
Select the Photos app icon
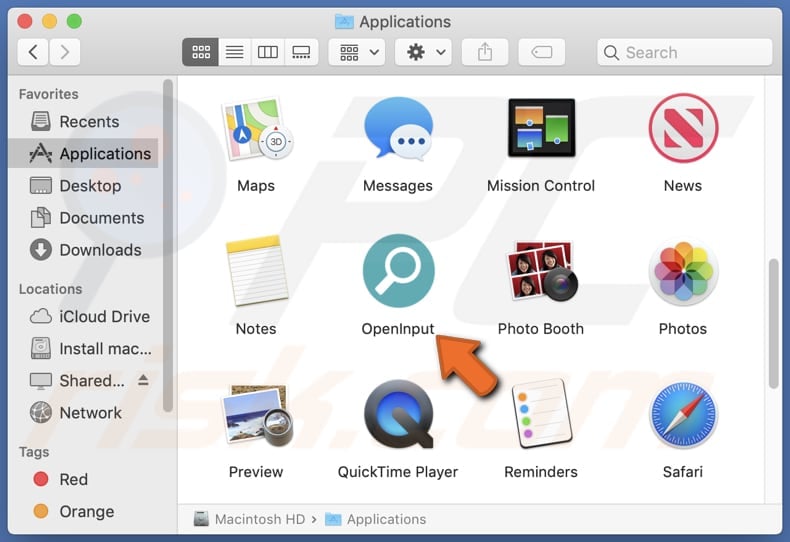(x=683, y=271)
